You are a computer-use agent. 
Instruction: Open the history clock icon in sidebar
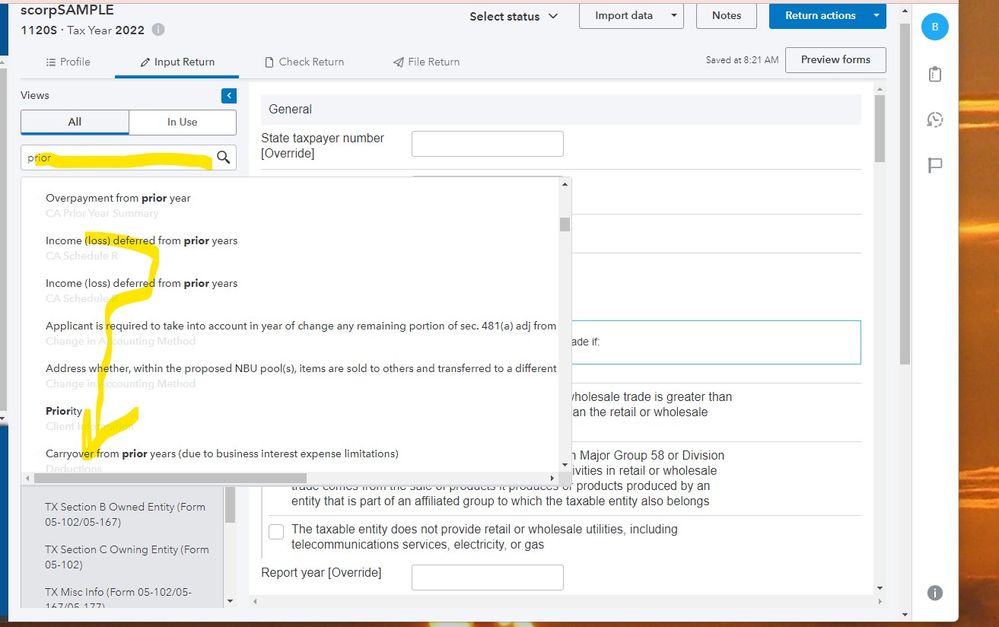935,120
